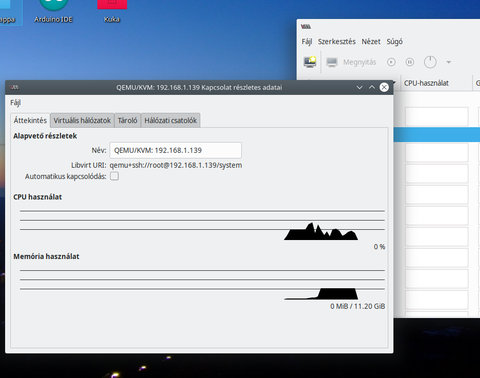Select the Hálózati csatolók tab
The height and width of the screenshot is (378, 480).
click(170, 120)
